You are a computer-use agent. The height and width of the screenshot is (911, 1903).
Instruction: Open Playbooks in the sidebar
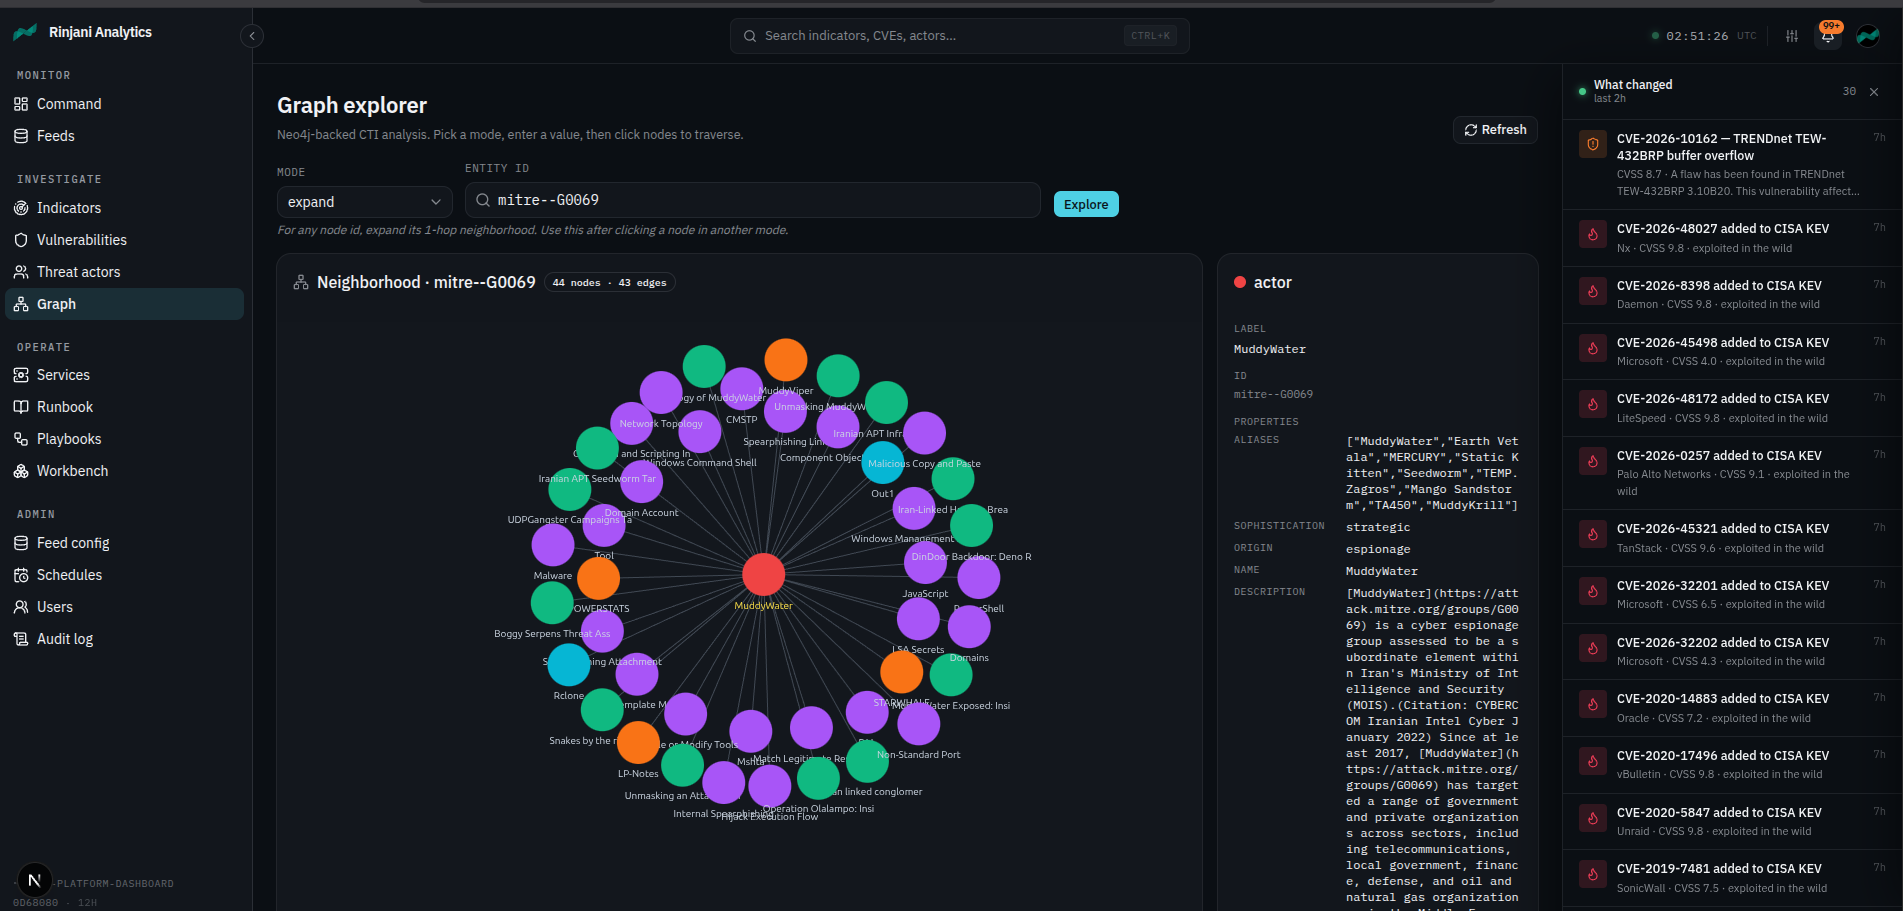[124, 439]
